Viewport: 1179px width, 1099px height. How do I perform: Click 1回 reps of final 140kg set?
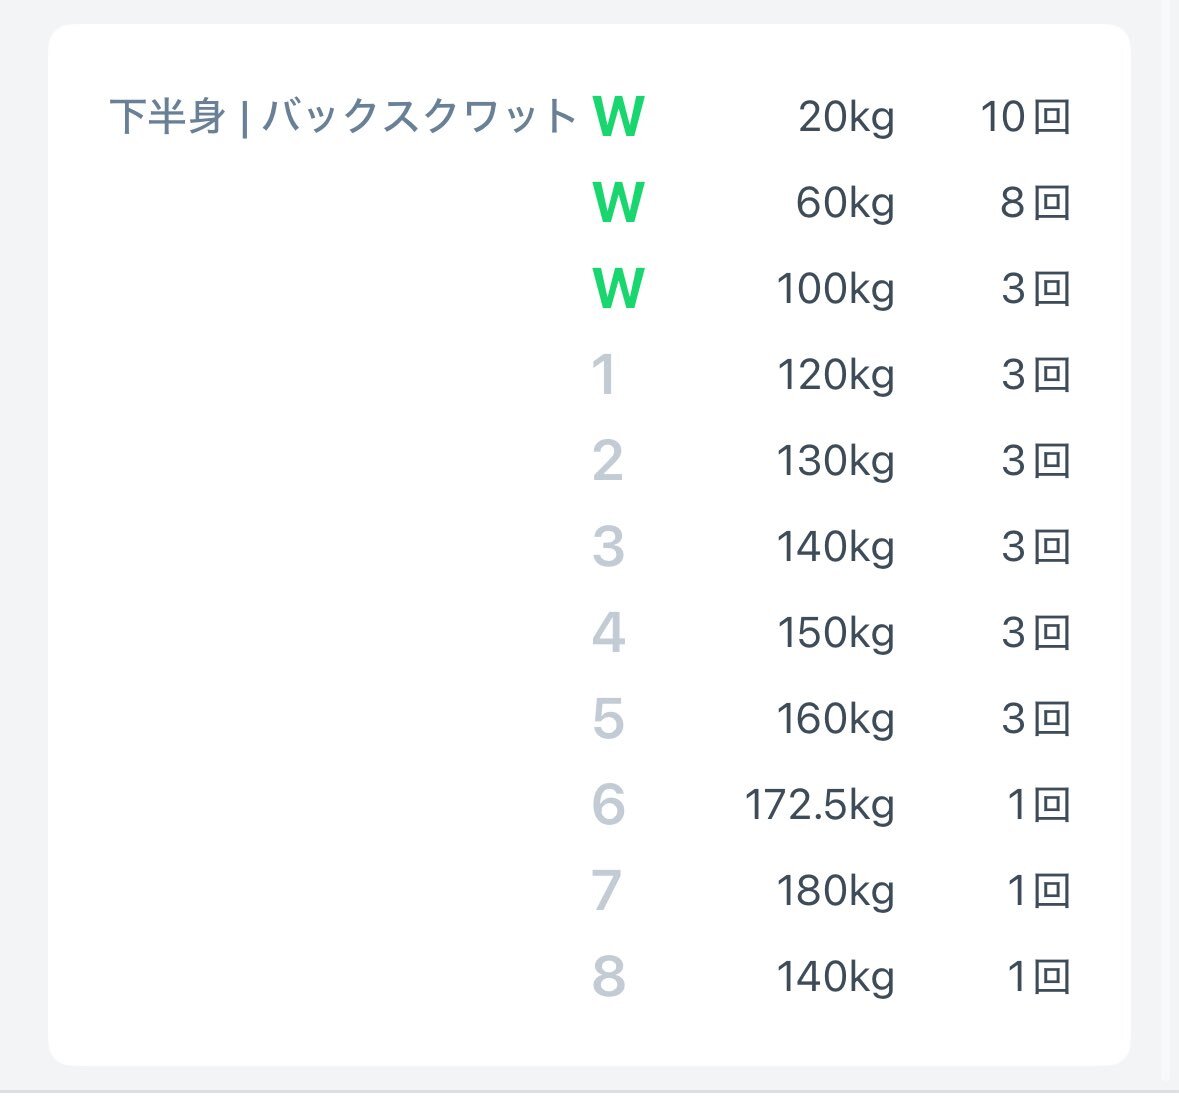click(x=1038, y=976)
